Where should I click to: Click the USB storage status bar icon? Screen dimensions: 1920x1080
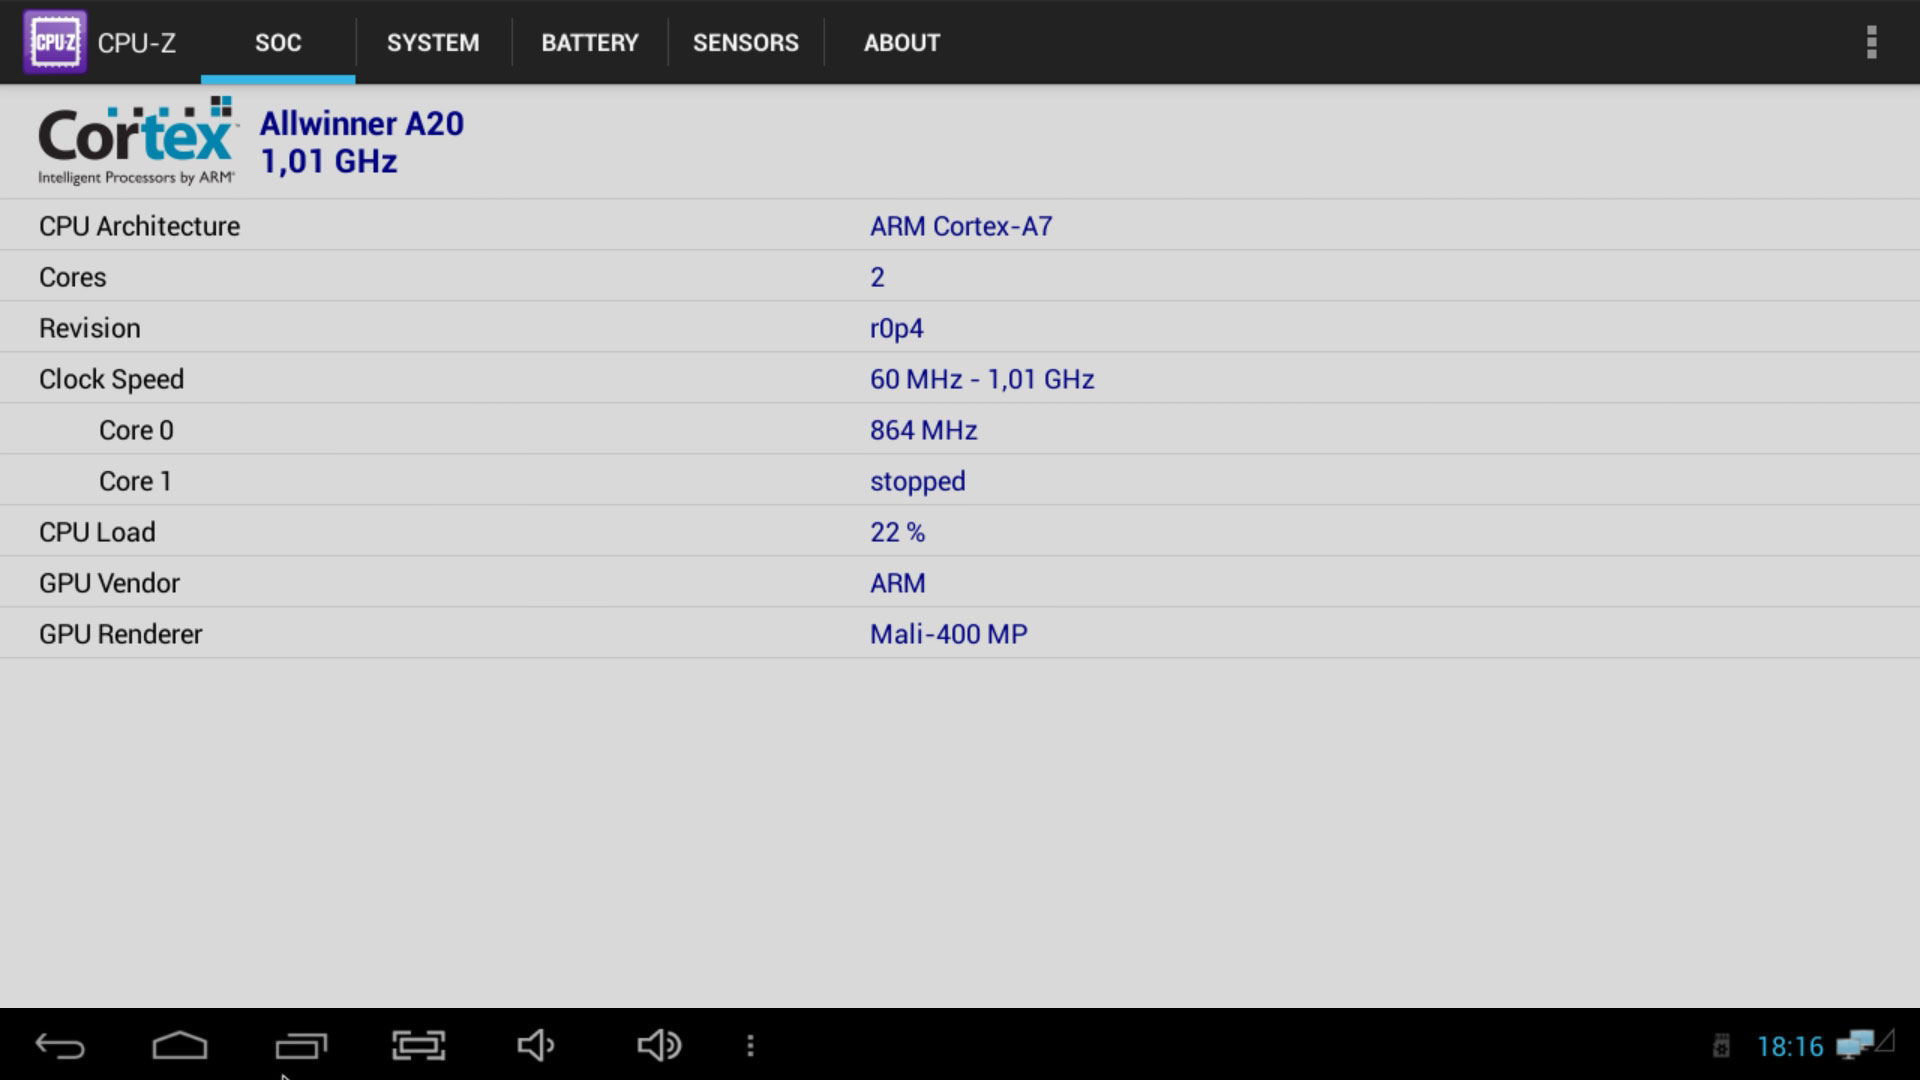coord(1721,1046)
